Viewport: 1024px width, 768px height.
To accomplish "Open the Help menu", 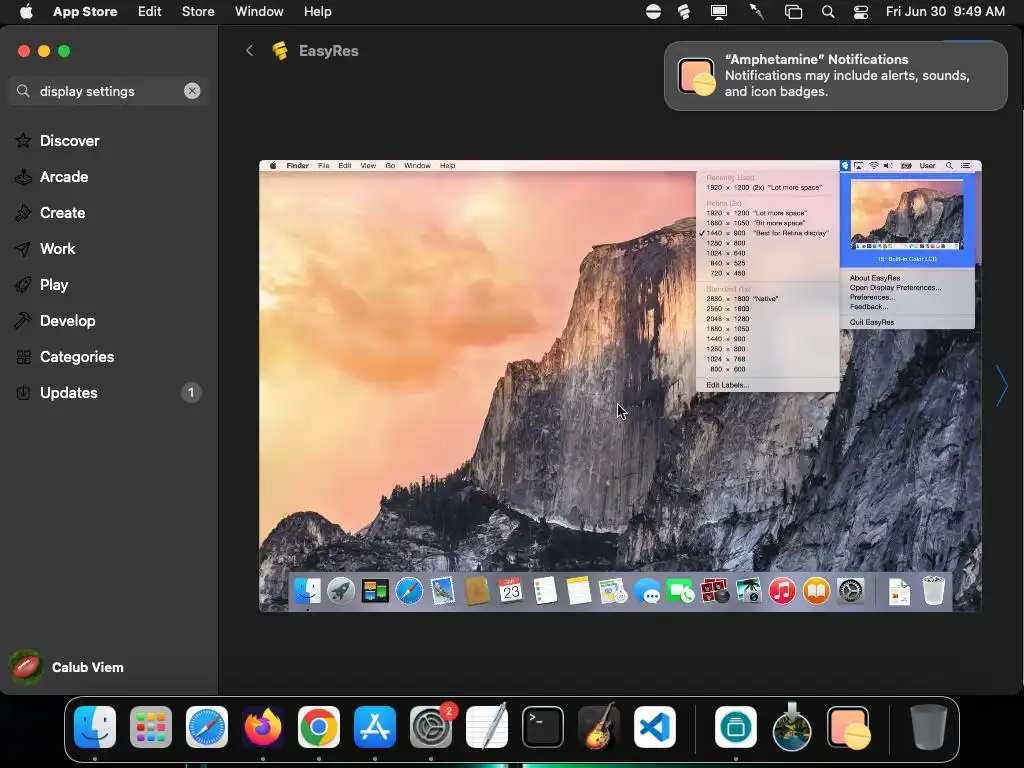I will point(317,11).
